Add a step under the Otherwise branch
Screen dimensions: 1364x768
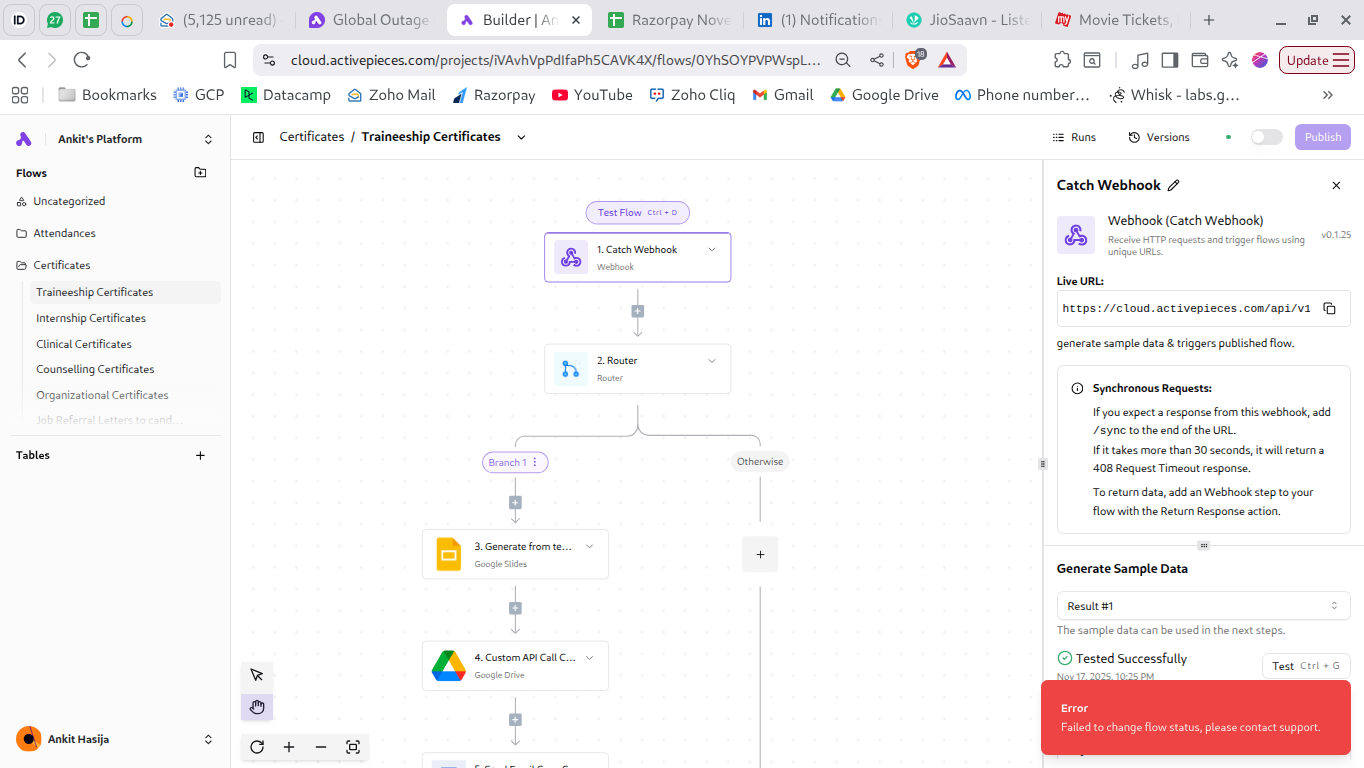[760, 554]
